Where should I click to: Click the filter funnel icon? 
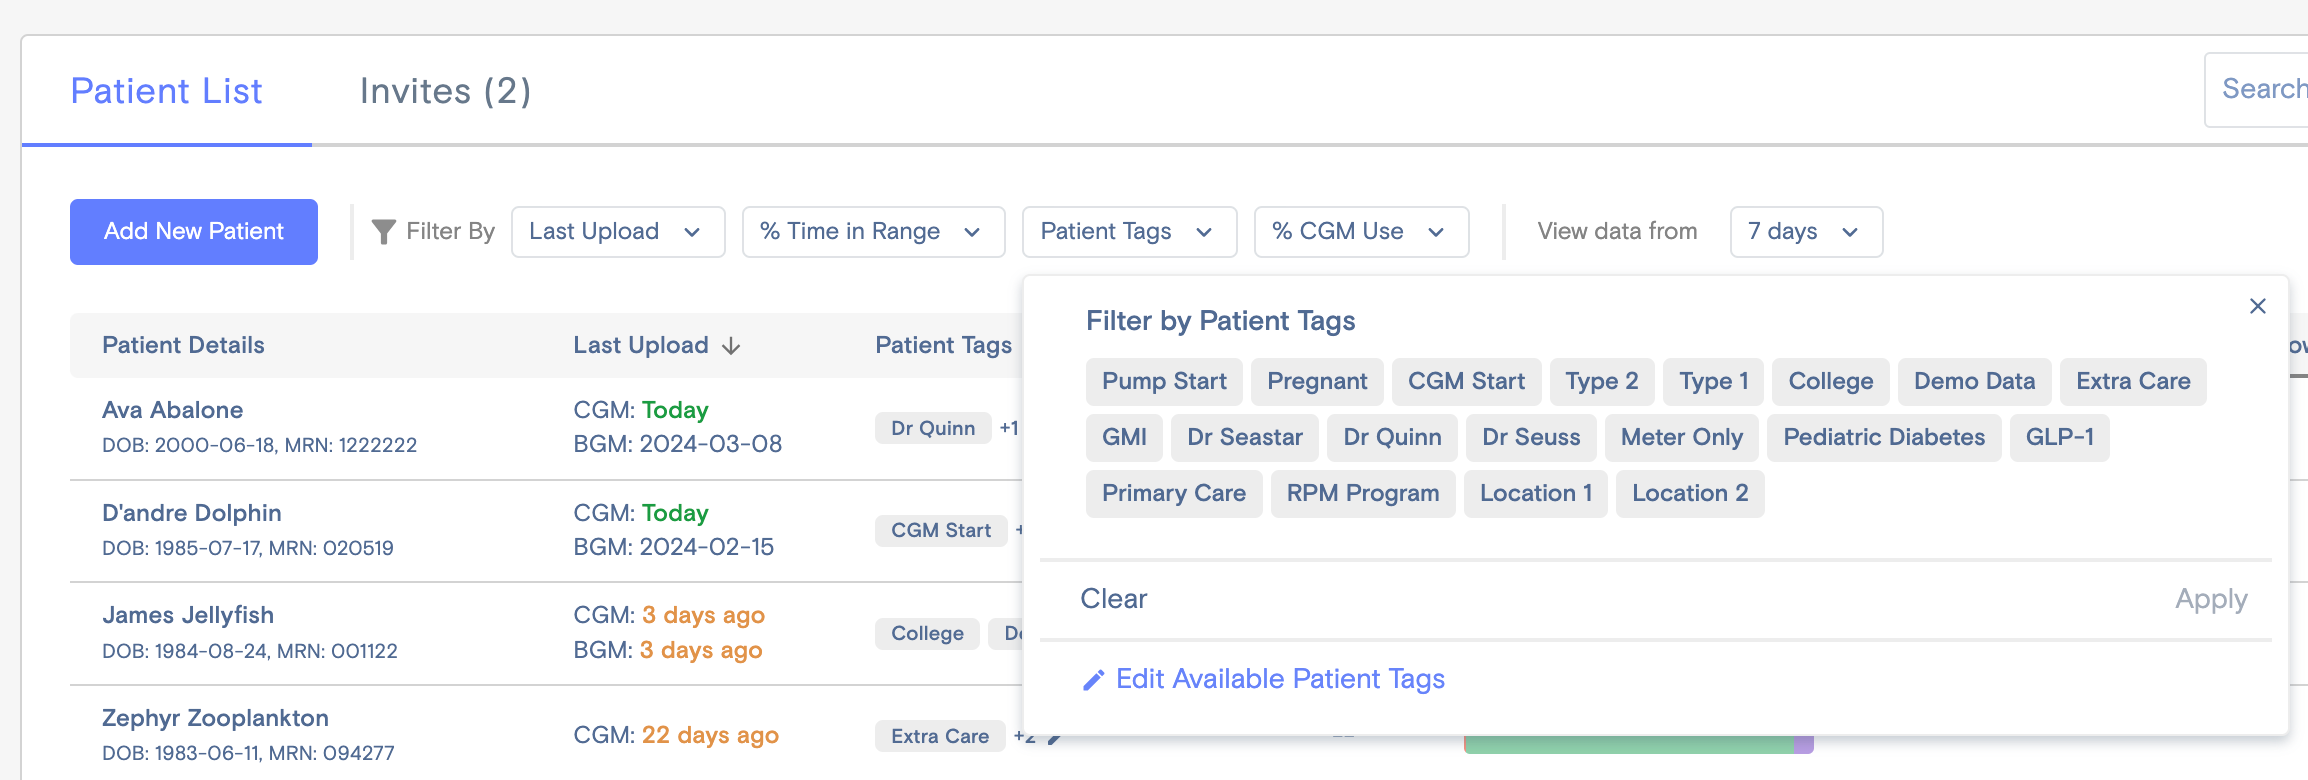click(385, 230)
